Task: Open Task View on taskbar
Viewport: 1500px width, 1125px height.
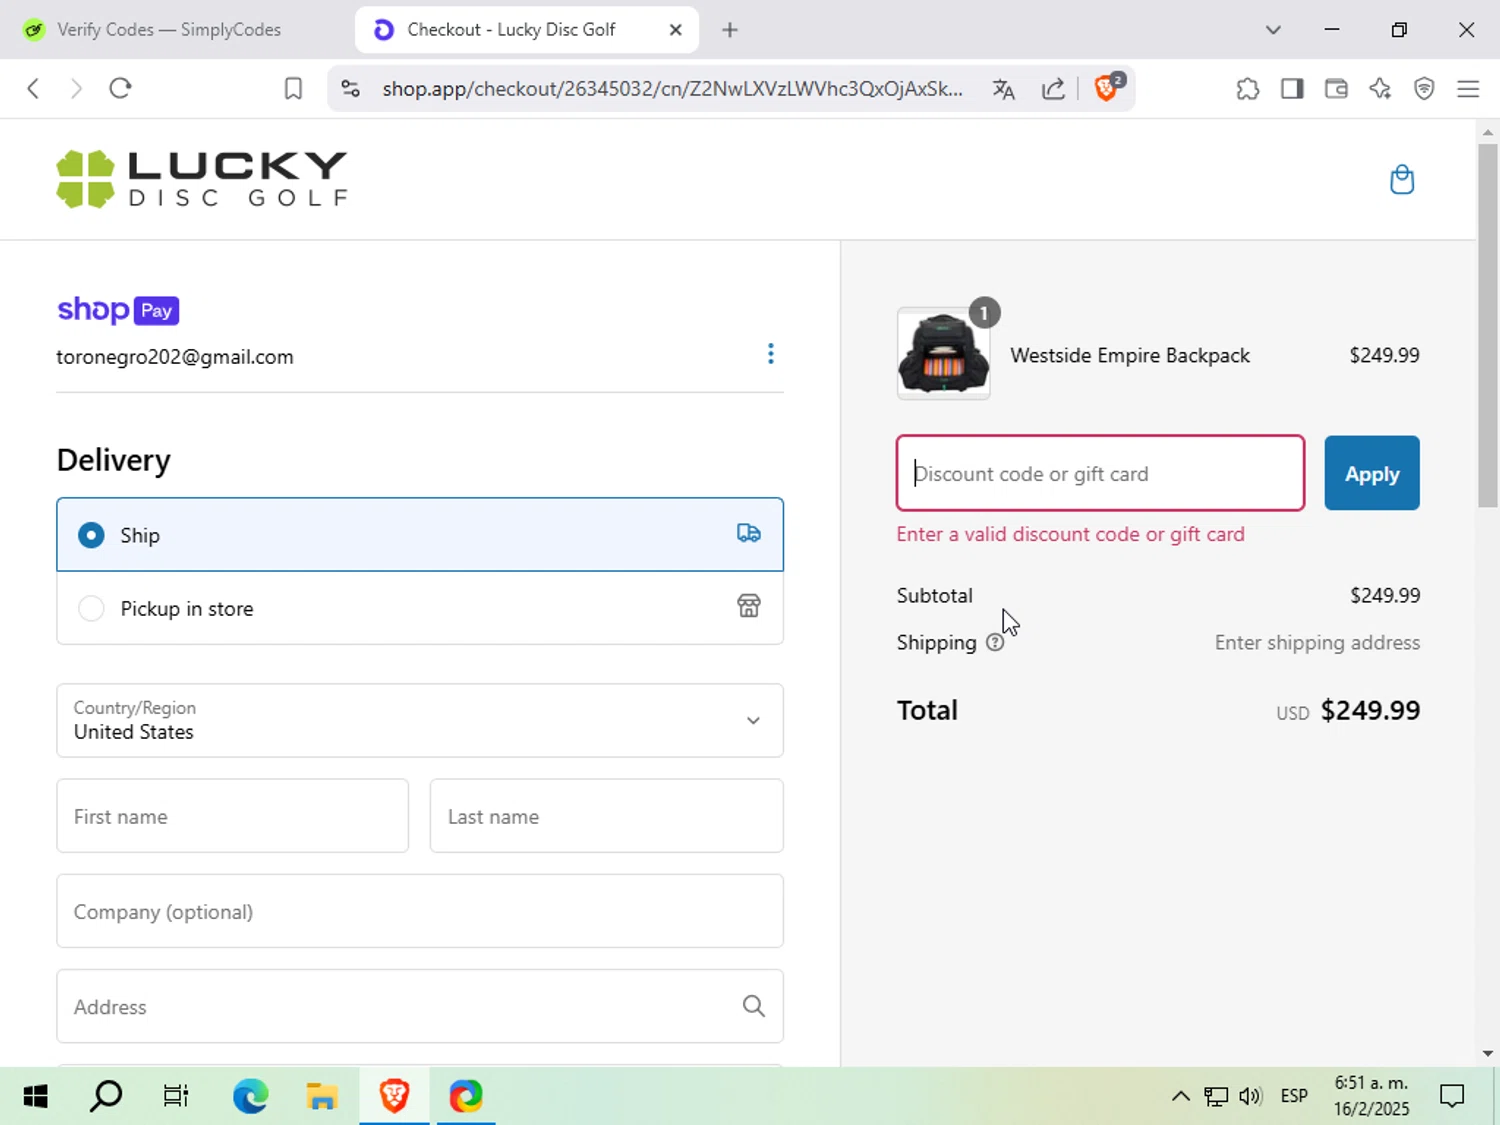Action: [176, 1096]
